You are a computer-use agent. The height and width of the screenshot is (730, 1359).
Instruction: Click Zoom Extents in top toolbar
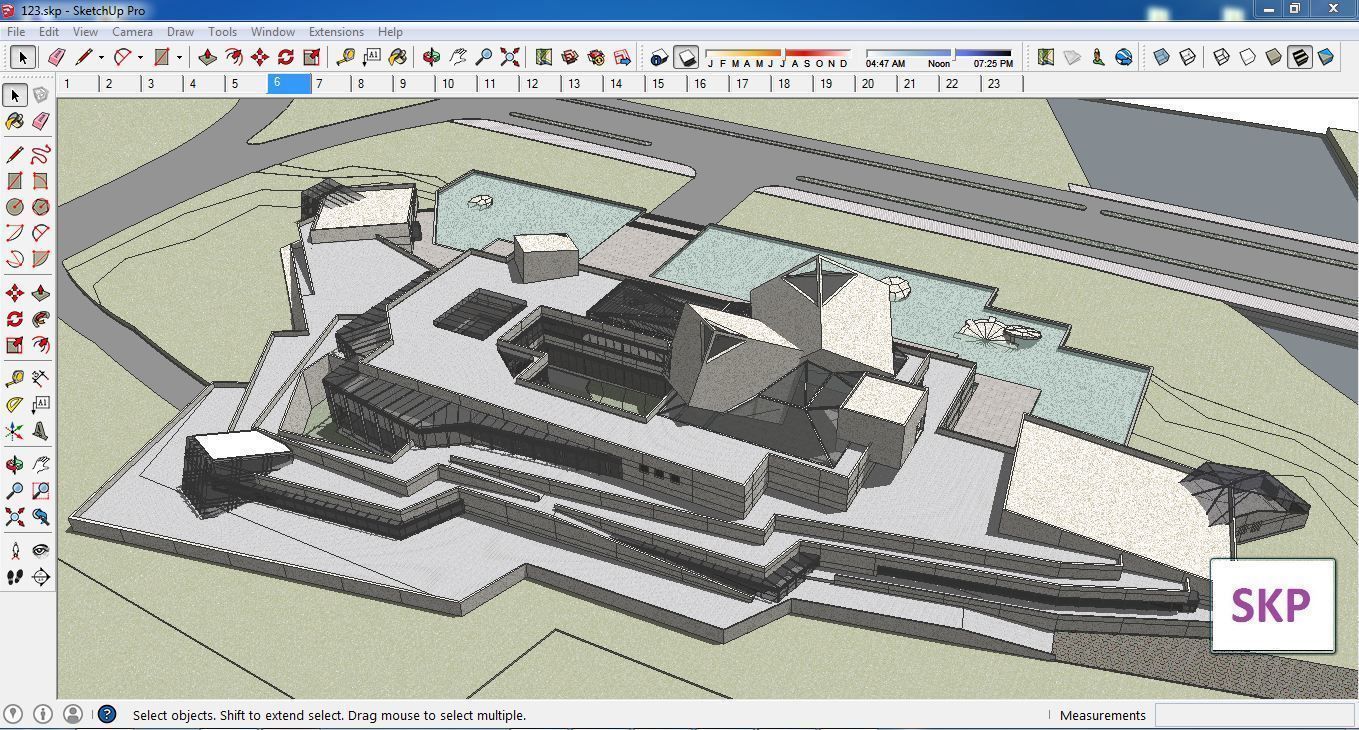tap(510, 57)
